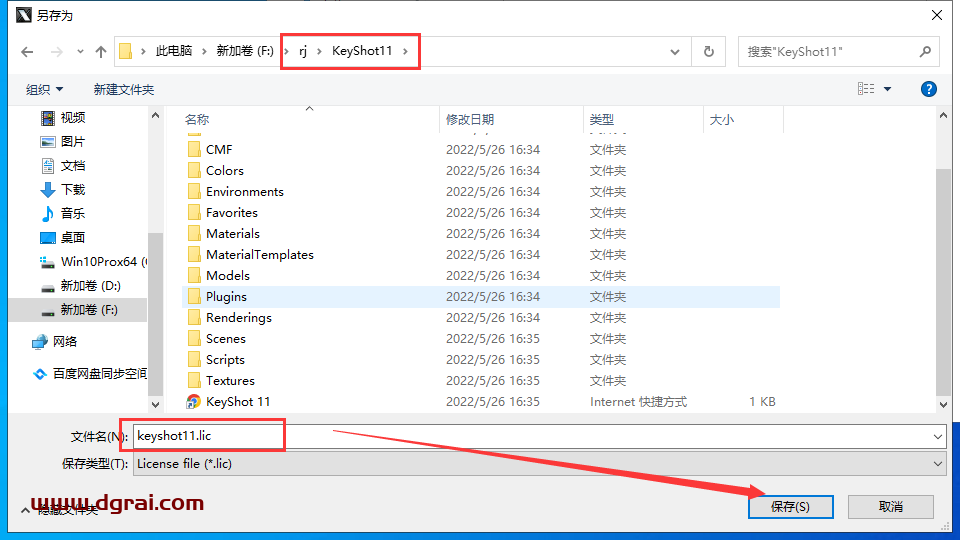Open the Plugins folder

pyautogui.click(x=226, y=296)
